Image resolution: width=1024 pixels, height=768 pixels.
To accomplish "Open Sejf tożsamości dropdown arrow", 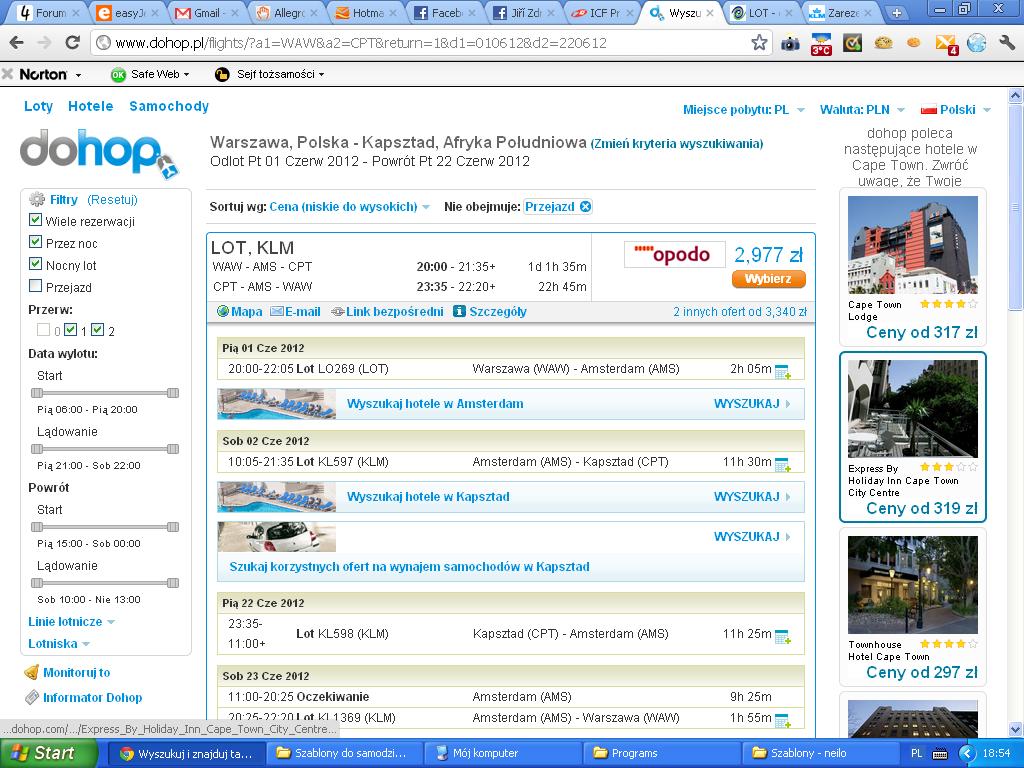I will pyautogui.click(x=321, y=75).
